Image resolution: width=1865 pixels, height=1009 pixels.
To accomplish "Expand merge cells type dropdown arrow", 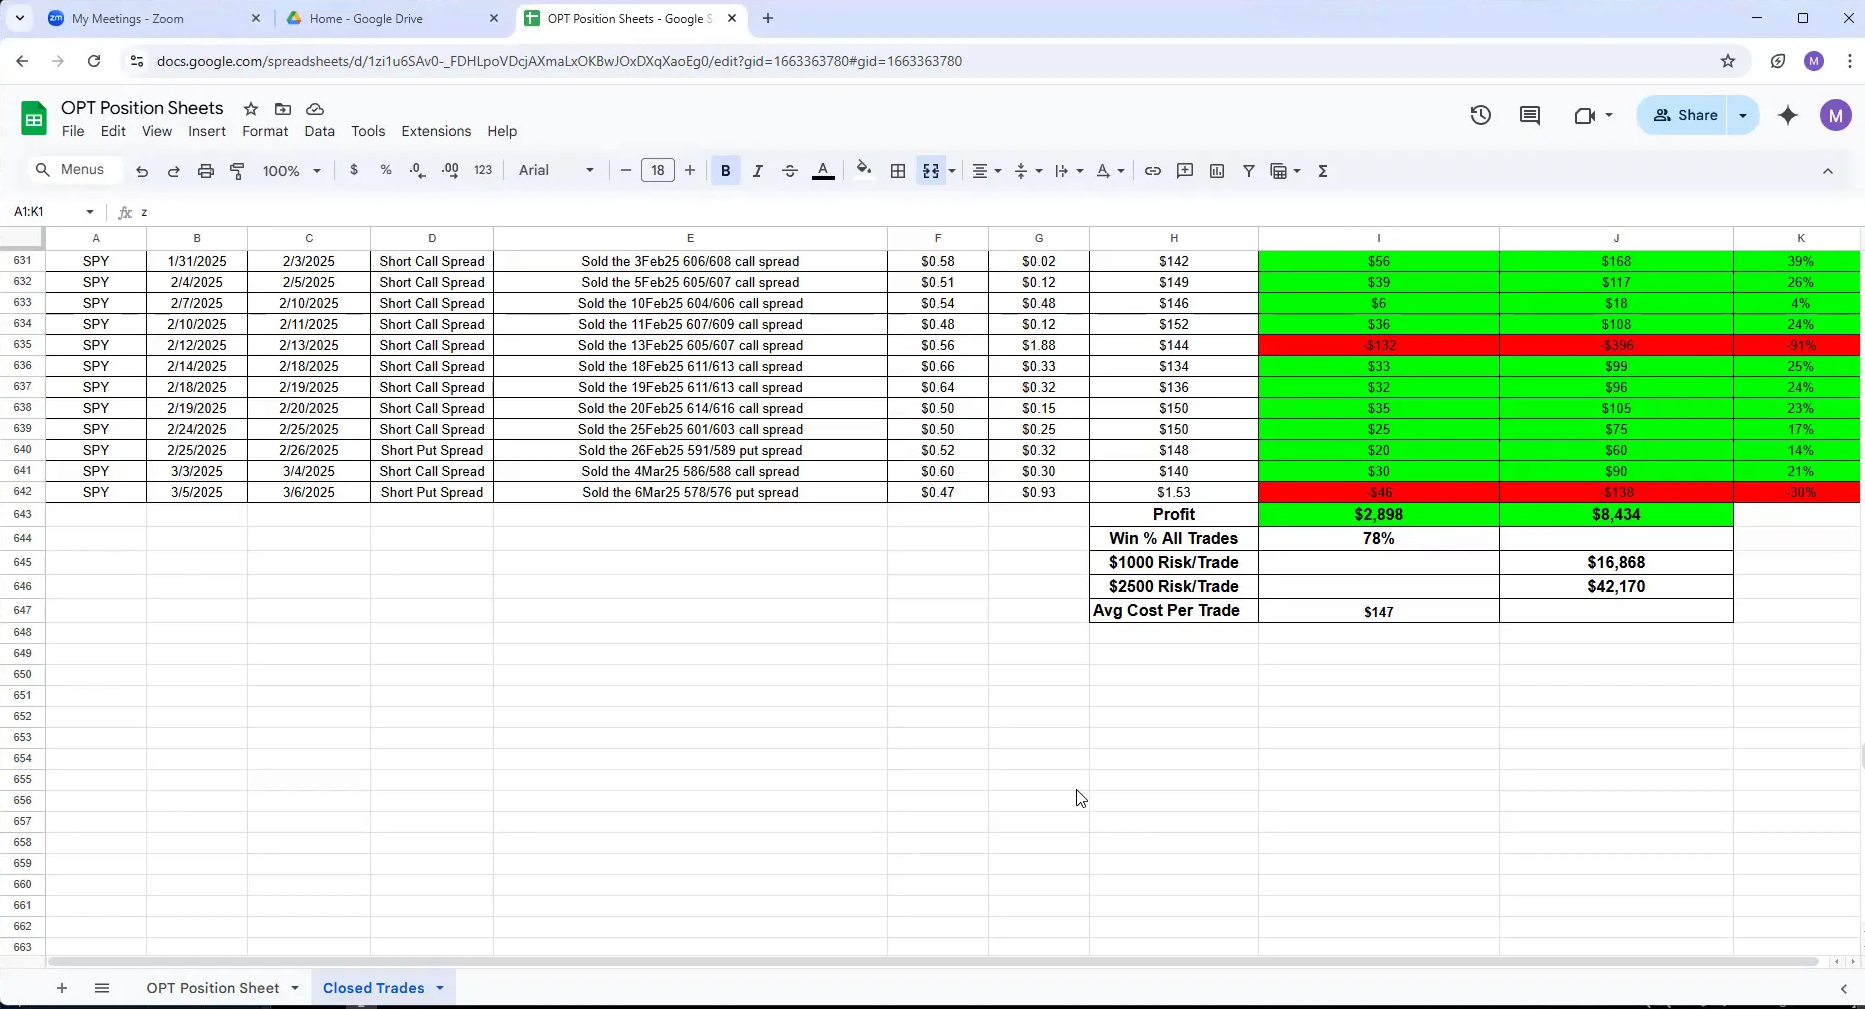I will 952,171.
